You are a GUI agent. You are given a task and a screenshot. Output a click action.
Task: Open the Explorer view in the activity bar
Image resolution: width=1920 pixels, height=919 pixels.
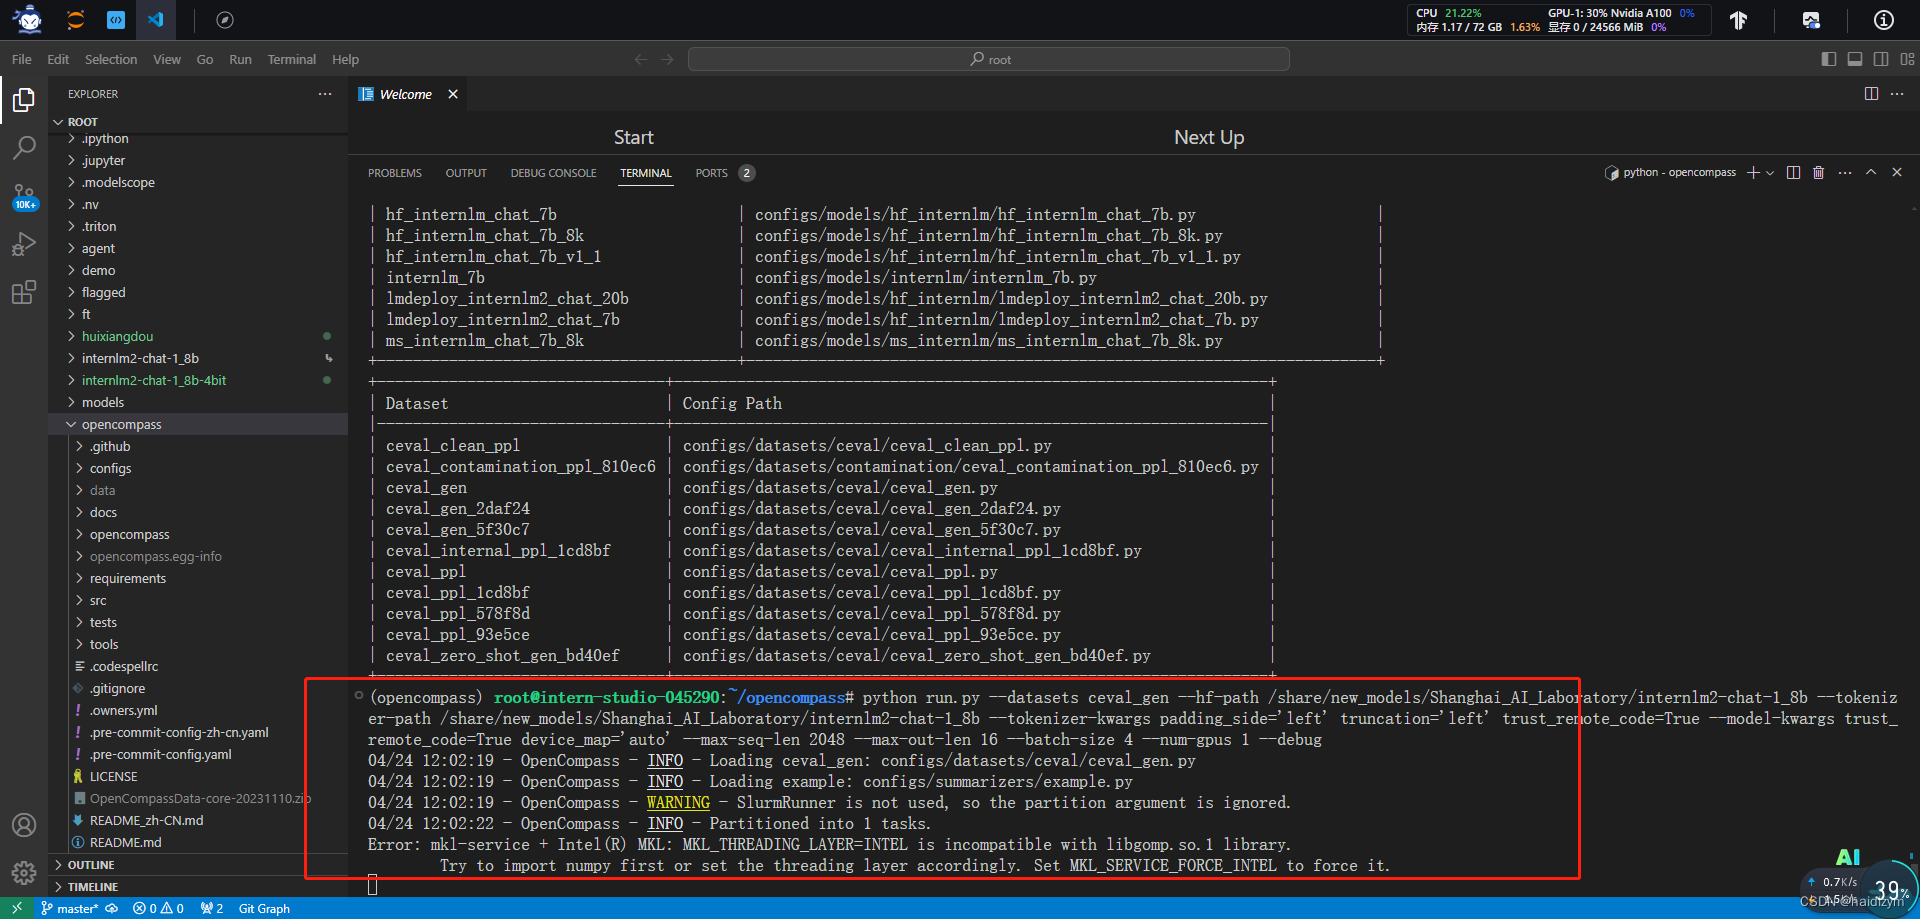pyautogui.click(x=24, y=100)
